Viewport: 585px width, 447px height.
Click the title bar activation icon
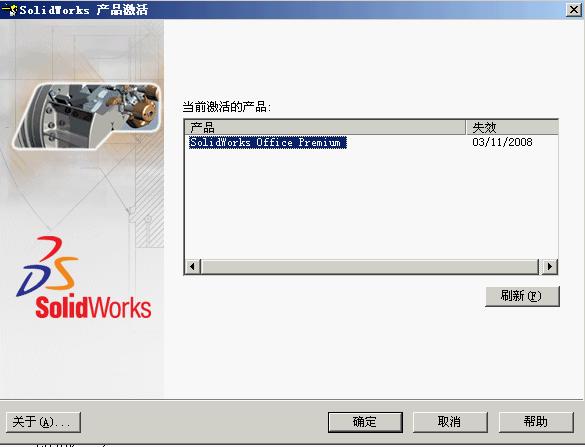[x=10, y=9]
